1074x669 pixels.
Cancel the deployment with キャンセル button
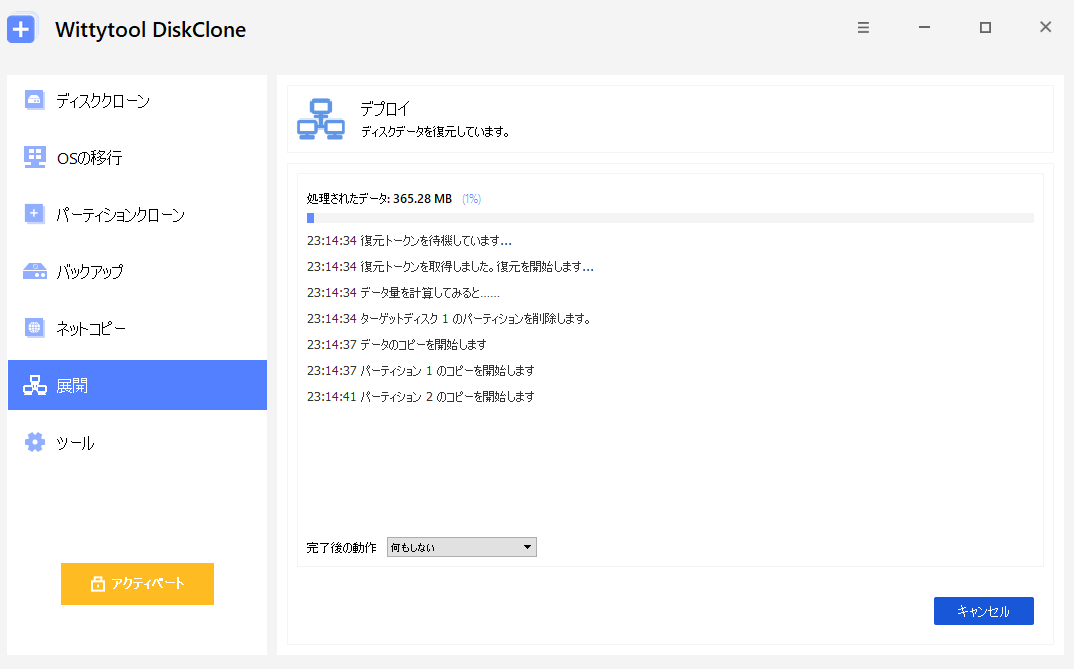point(984,611)
